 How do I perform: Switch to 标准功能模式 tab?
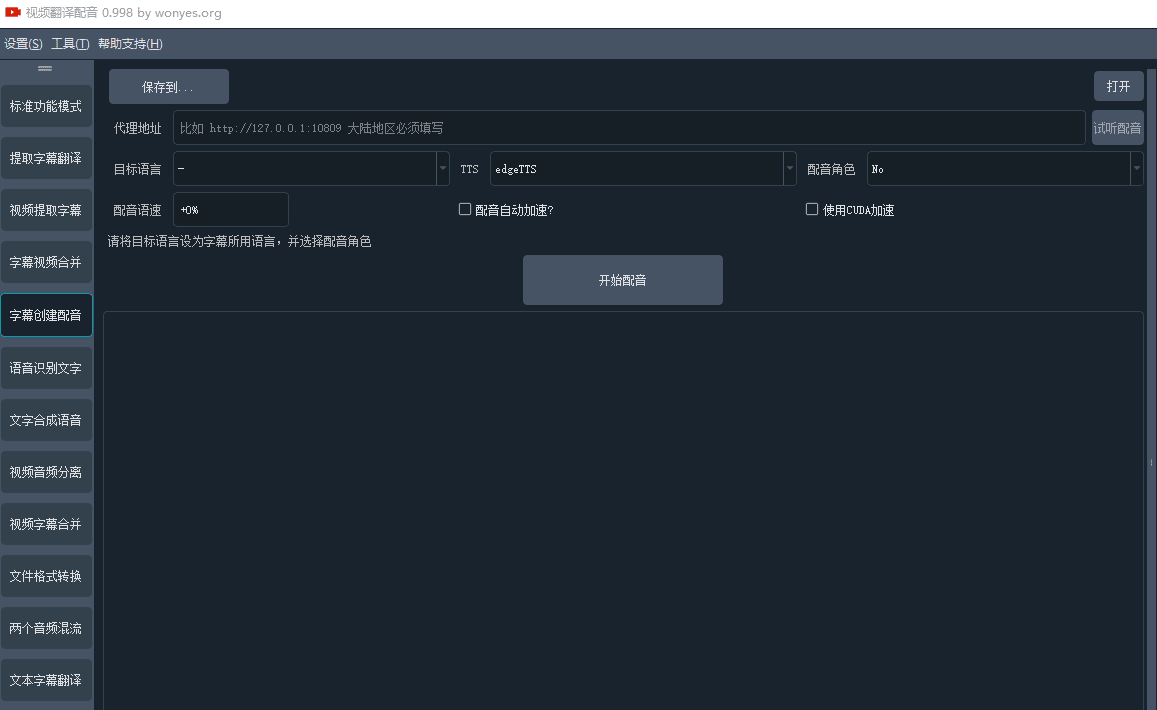(x=46, y=106)
